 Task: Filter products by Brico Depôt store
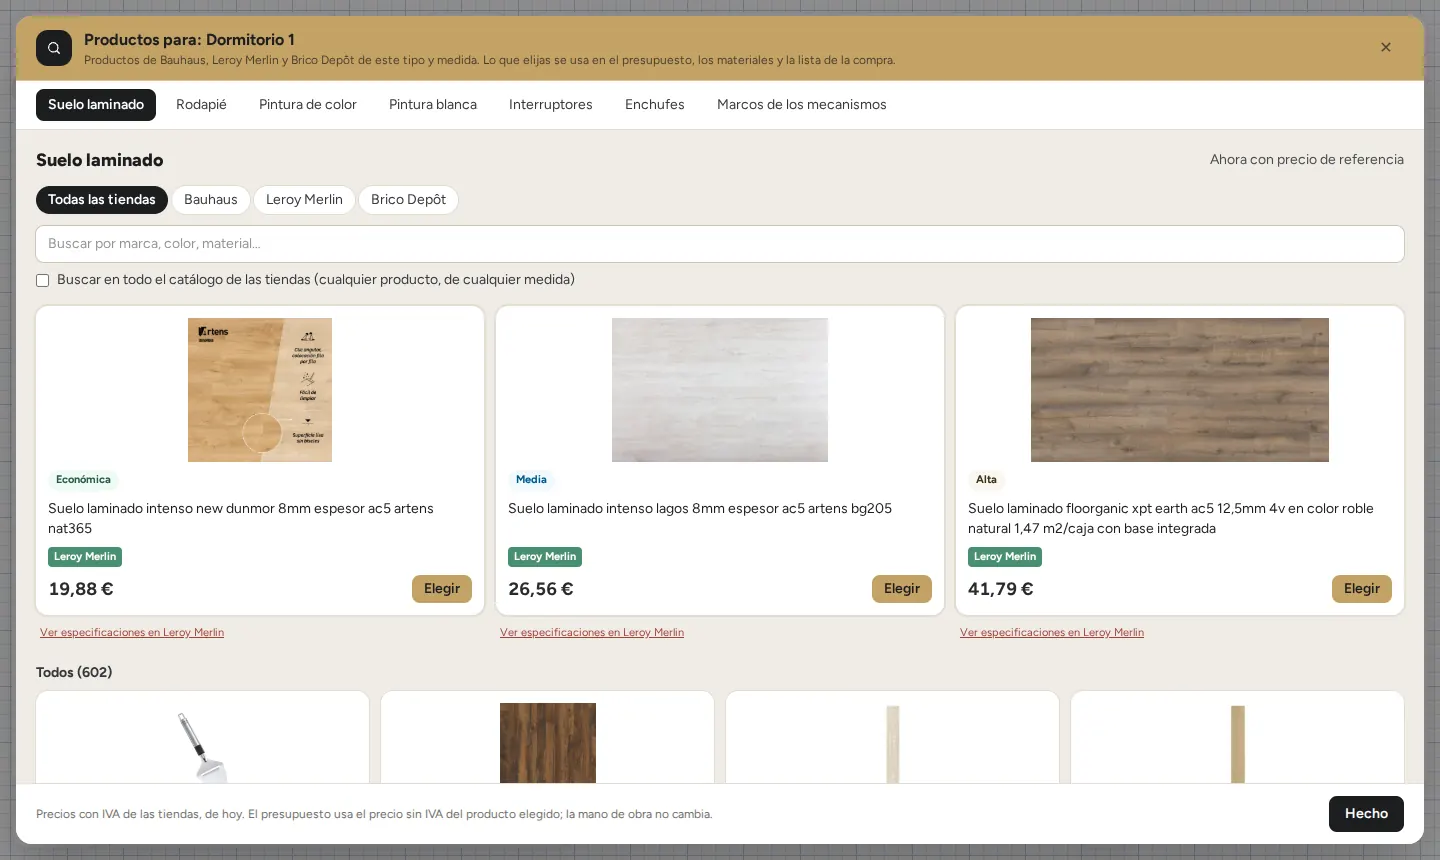[x=408, y=200]
